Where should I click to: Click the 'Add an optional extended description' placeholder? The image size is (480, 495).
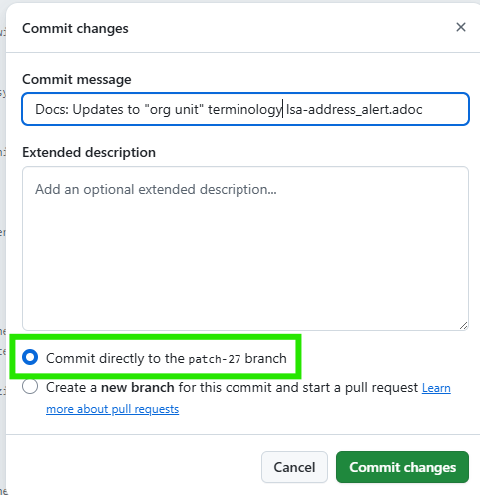pos(156,189)
